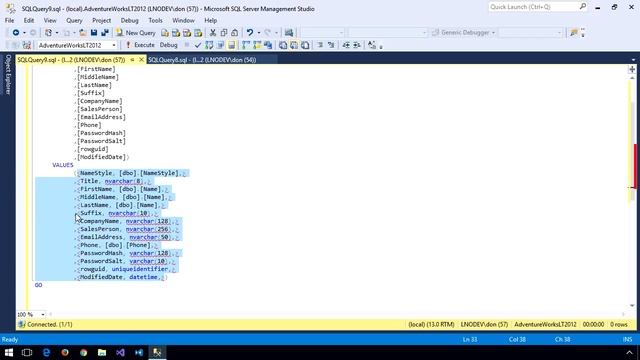Click Display Estimated Execution Plan icon
The height and width of the screenshot is (360, 640).
point(209,45)
